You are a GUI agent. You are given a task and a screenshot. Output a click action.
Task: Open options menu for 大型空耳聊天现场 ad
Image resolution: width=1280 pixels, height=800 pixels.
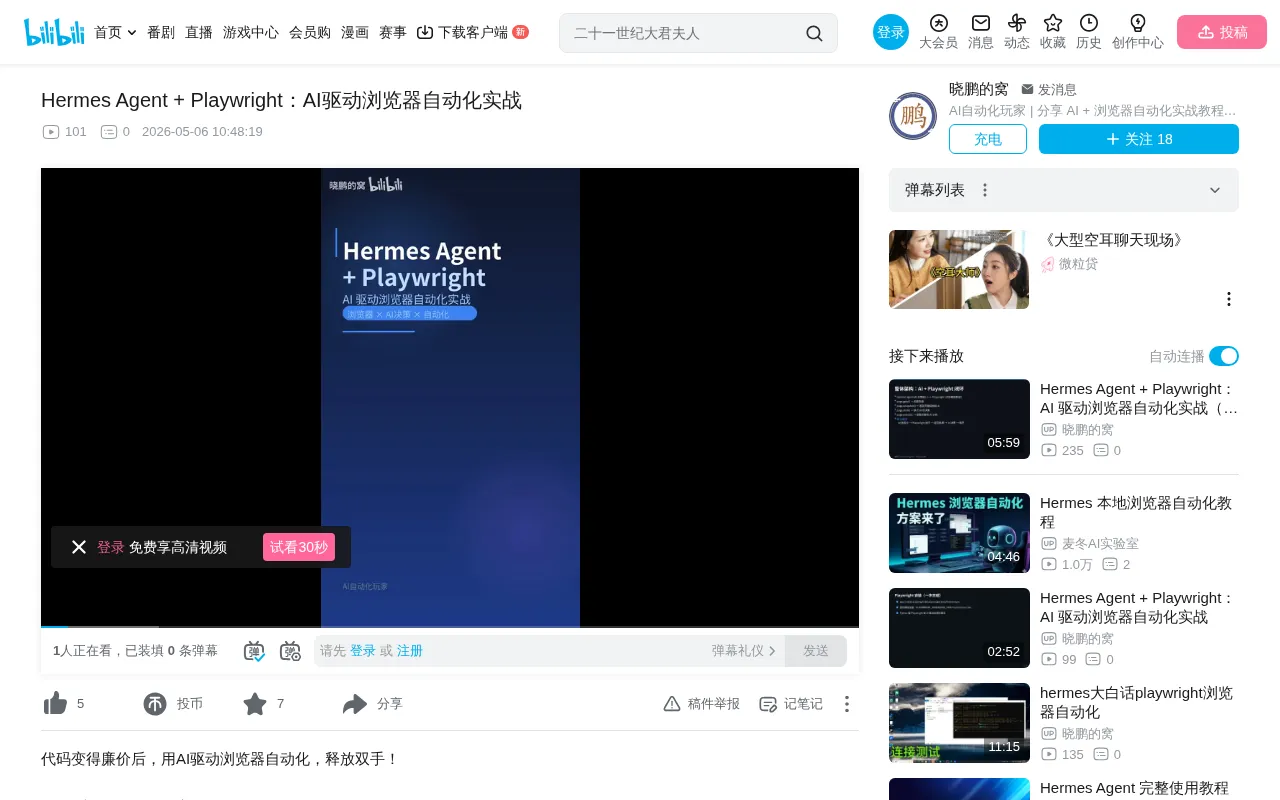tap(1229, 299)
